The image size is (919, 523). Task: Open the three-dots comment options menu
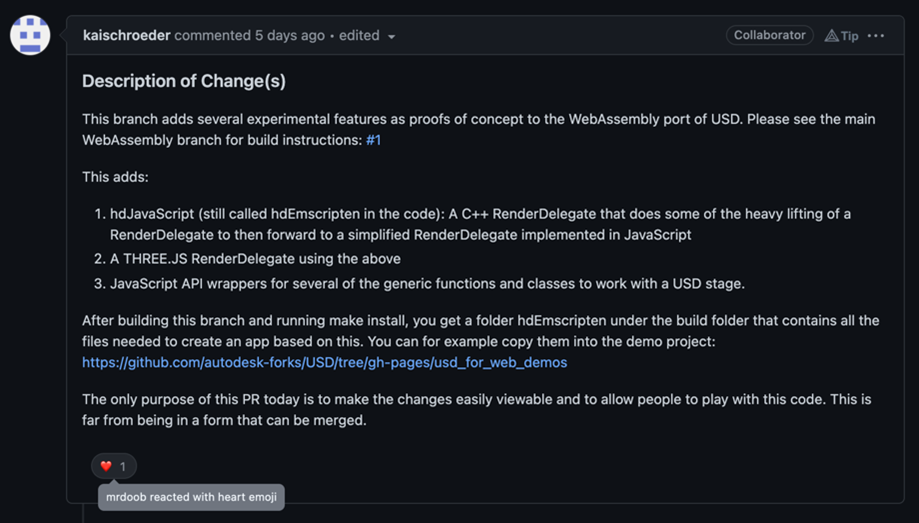[x=876, y=36]
